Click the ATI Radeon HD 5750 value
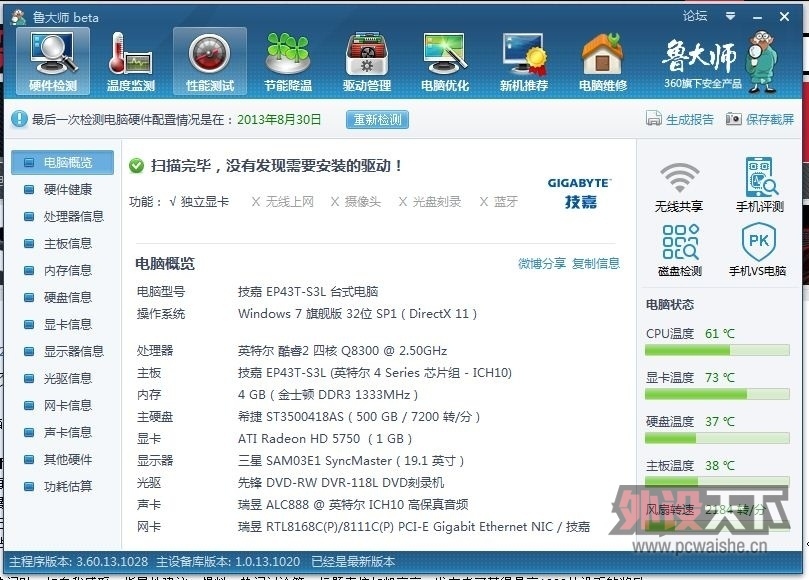Viewport: 809px width, 580px height. pos(325,439)
